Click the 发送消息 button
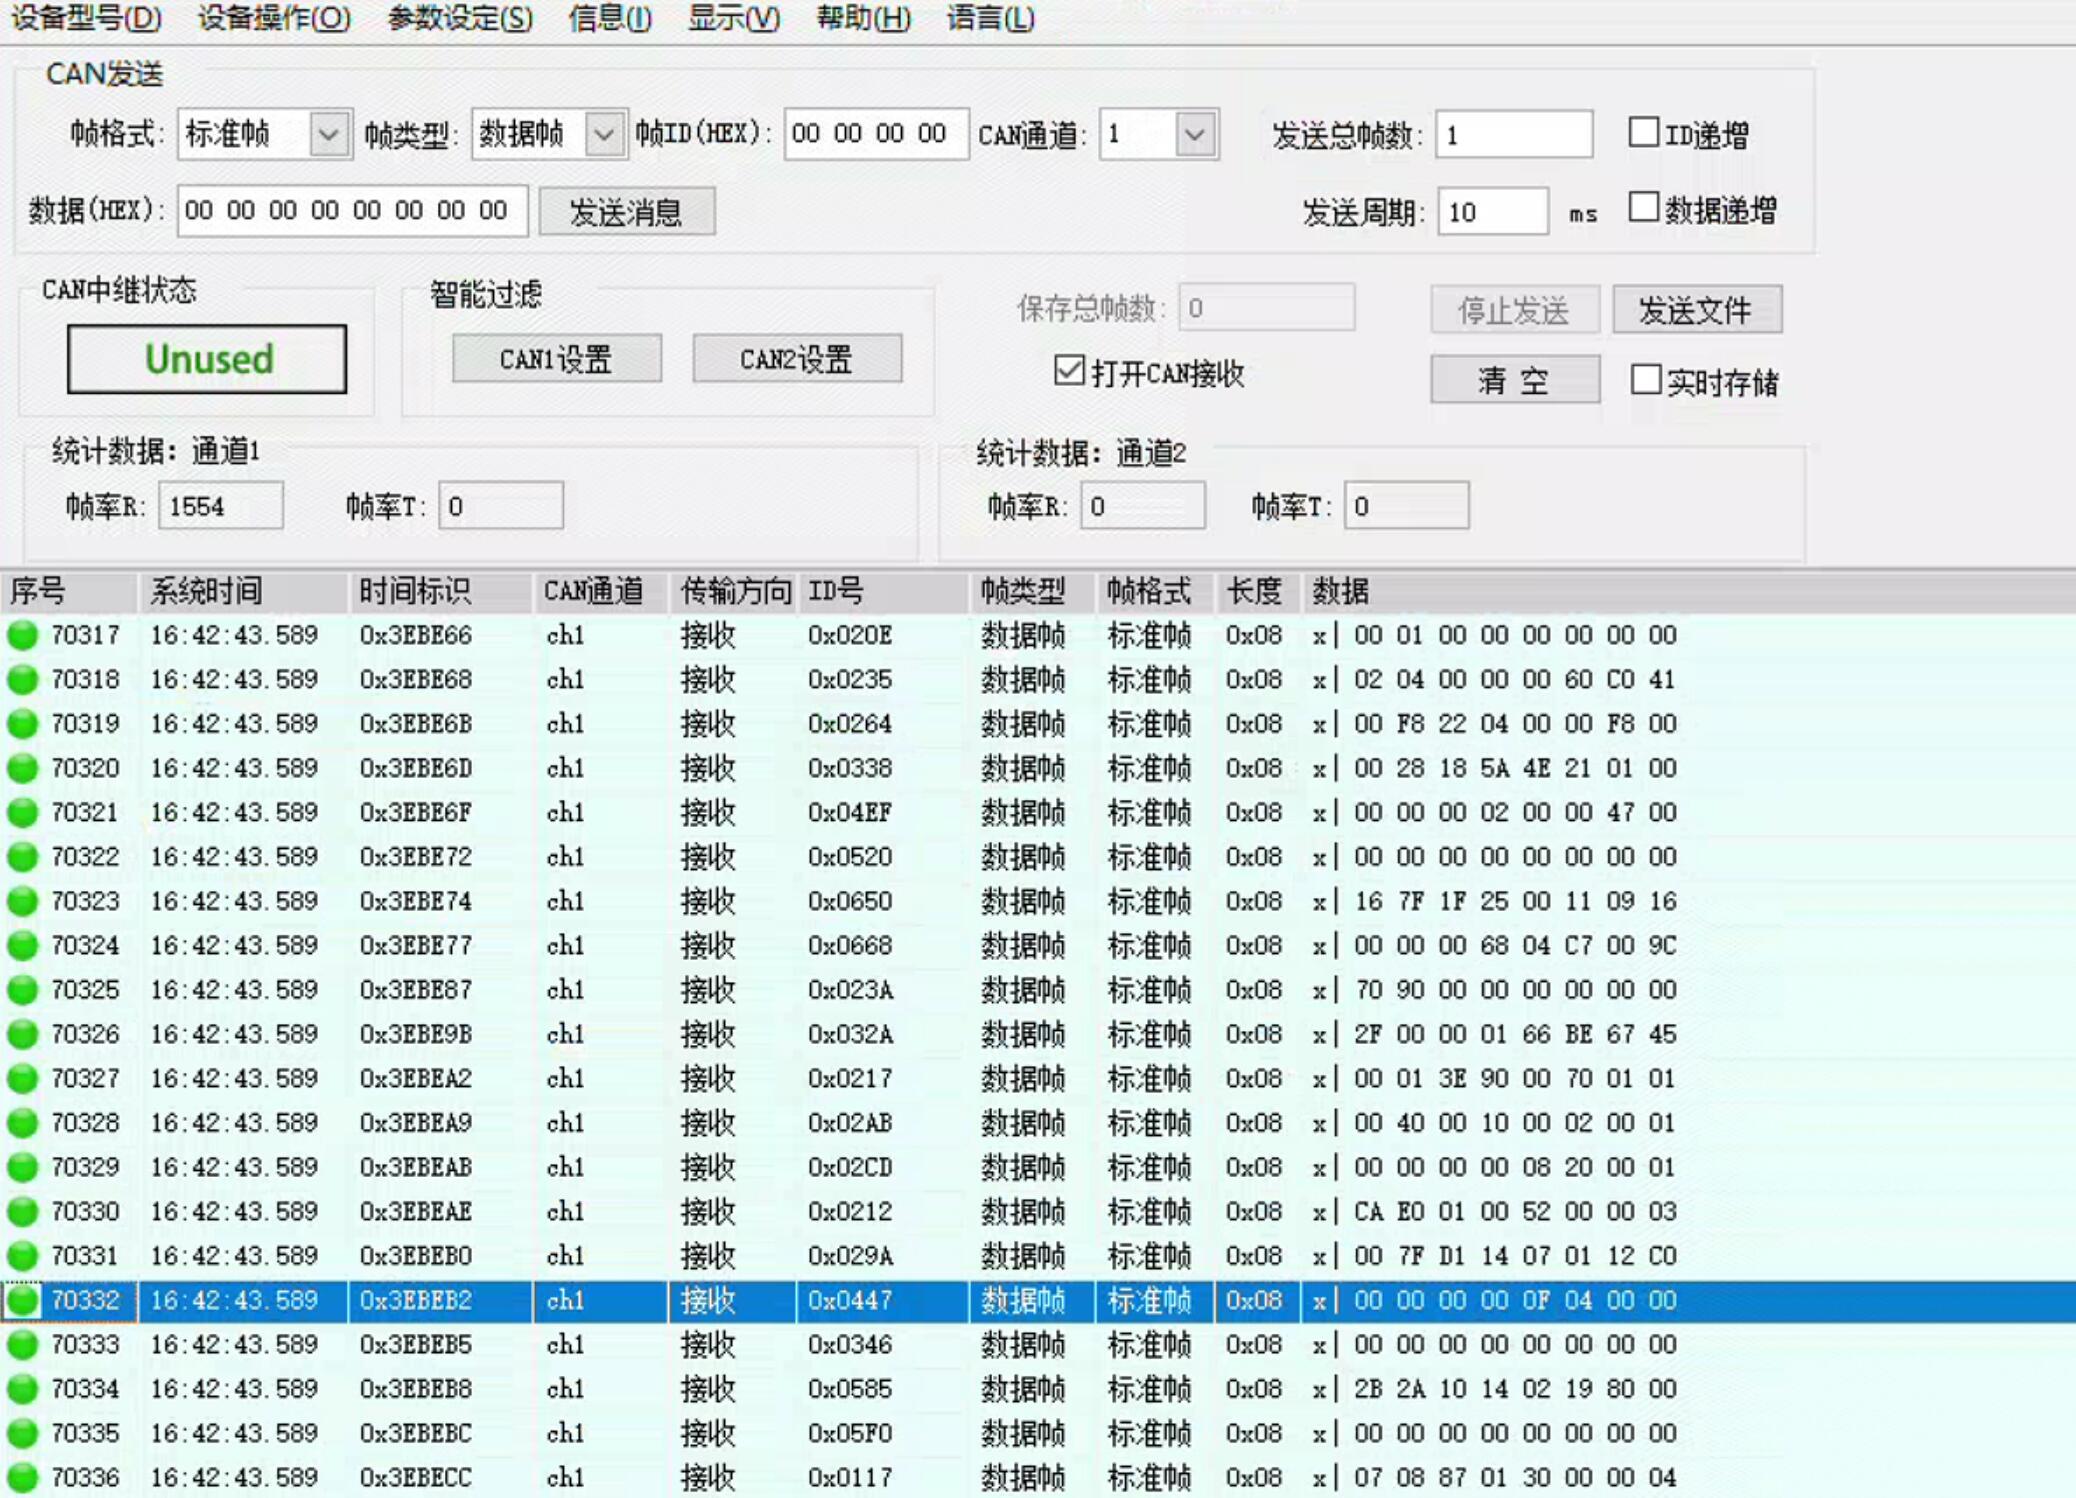 point(627,211)
